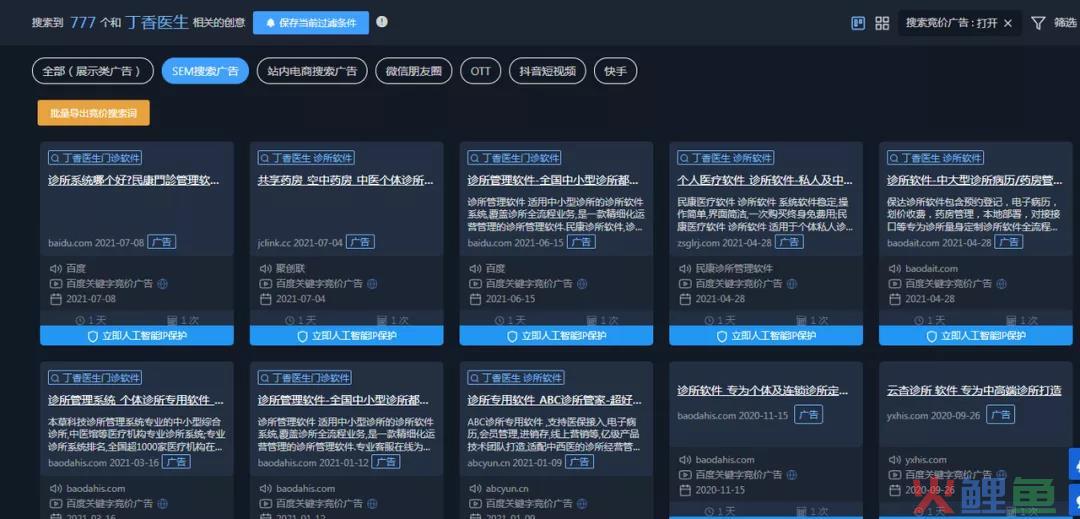Click 立即人工智能IP保护 on baidu.com 2021-06-15 card

click(x=557, y=336)
